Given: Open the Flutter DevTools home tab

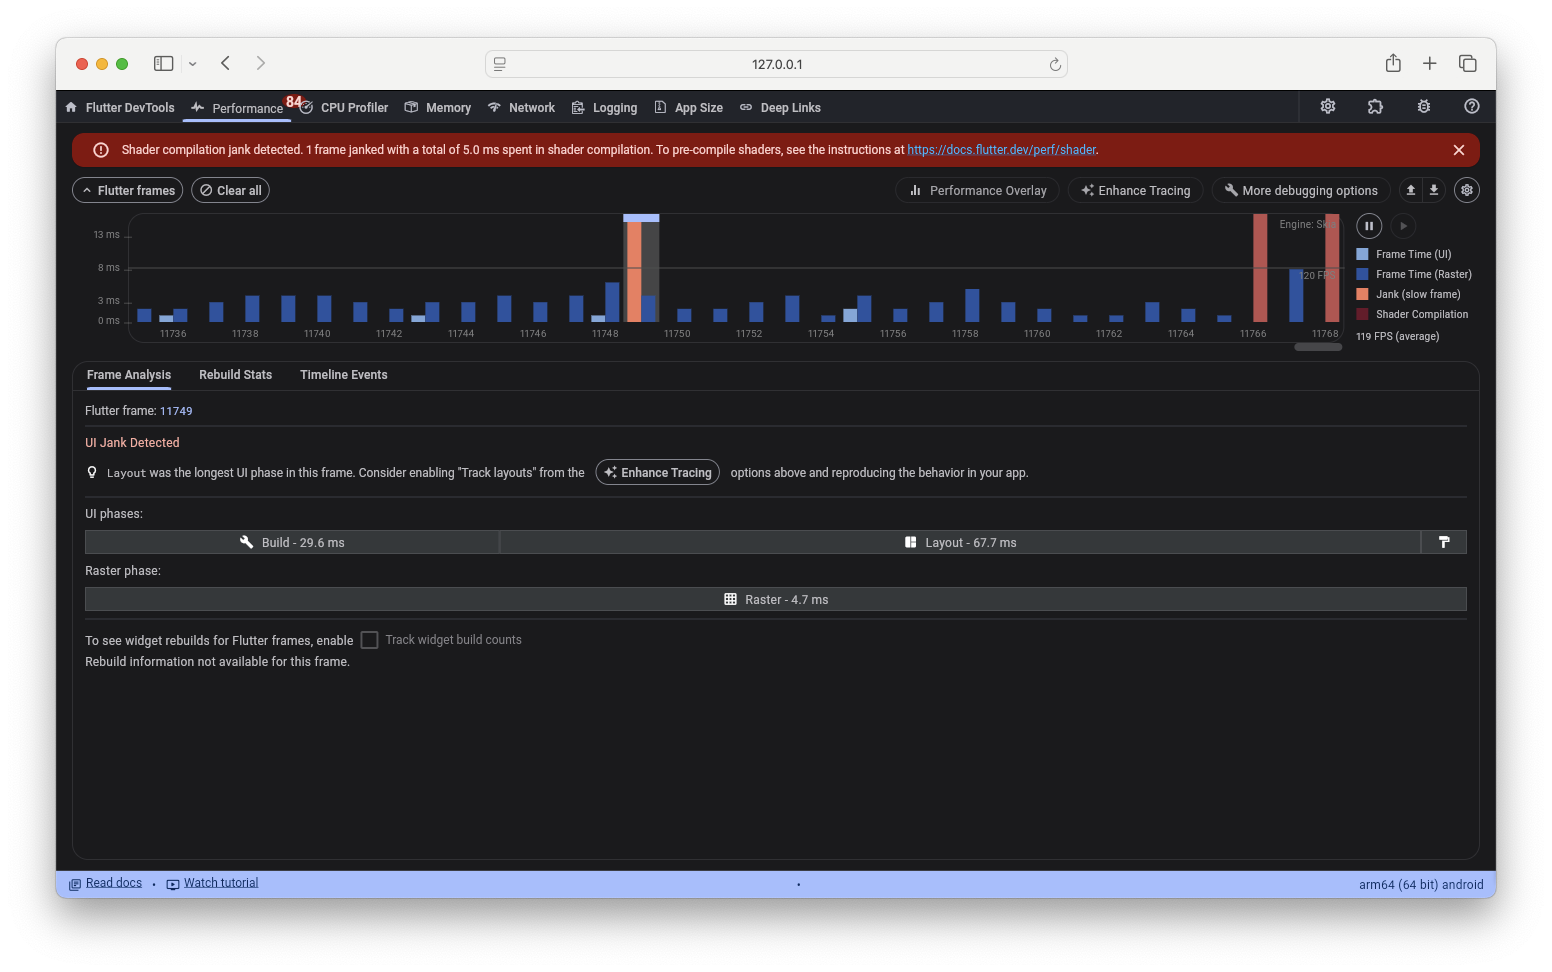Looking at the screenshot, I should 120,107.
